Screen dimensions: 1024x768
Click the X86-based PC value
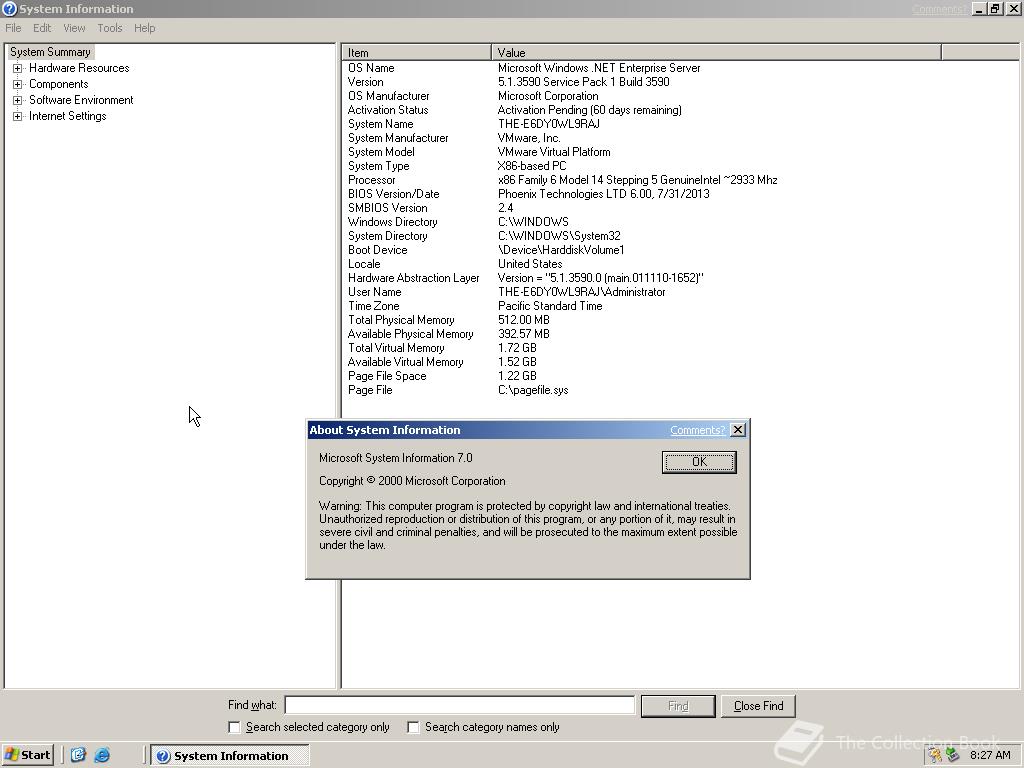pos(532,166)
